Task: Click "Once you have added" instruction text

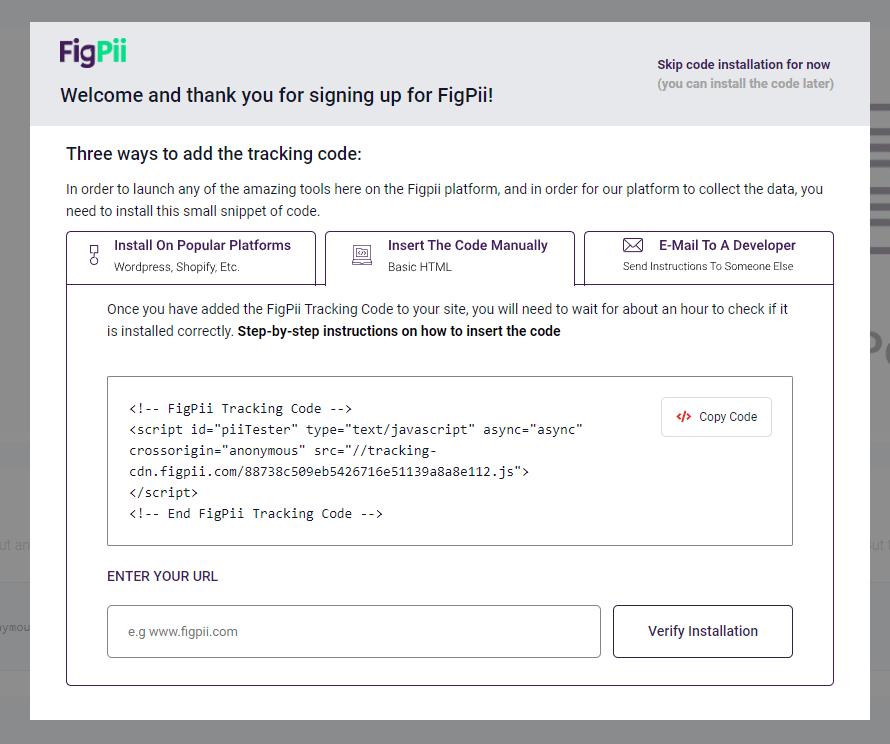Action: coord(447,320)
